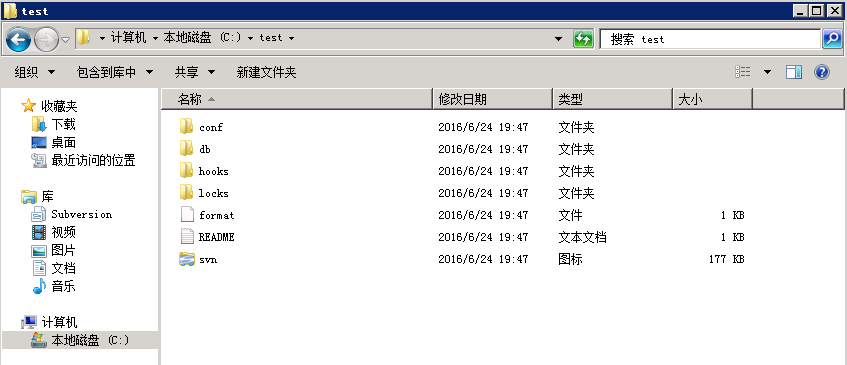847x365 pixels.
Task: Select the db folder icon
Action: 186,148
